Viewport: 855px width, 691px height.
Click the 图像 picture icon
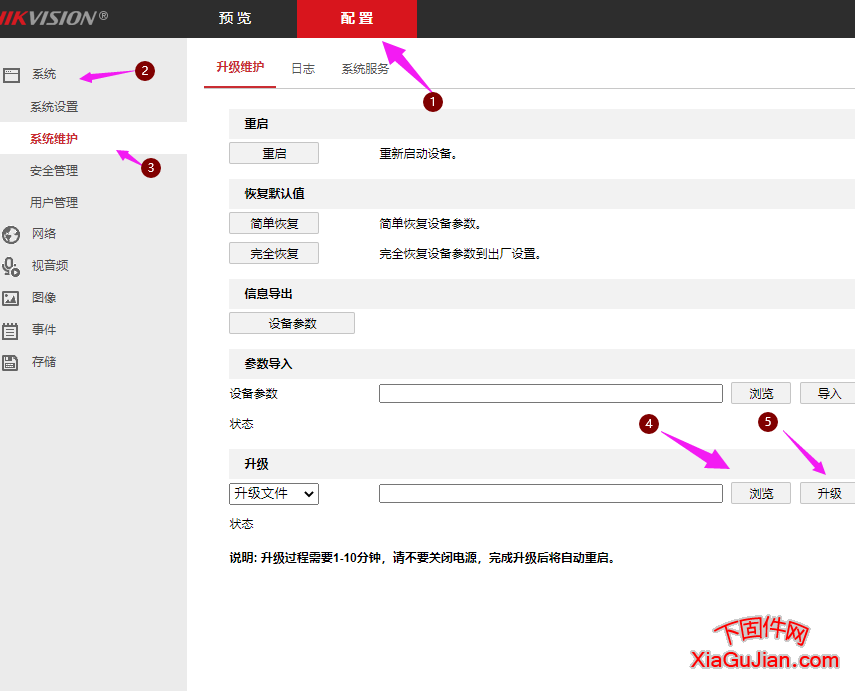coord(10,298)
